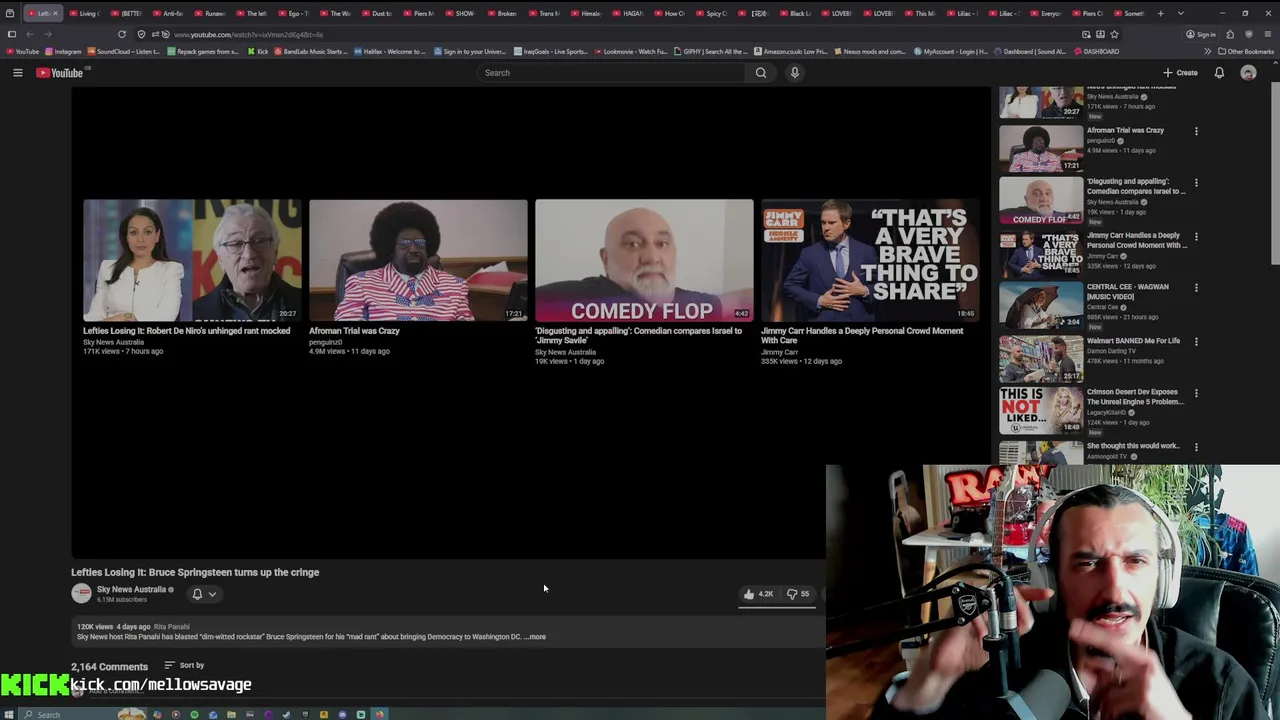Open the Instagram bookmark

[x=63, y=51]
